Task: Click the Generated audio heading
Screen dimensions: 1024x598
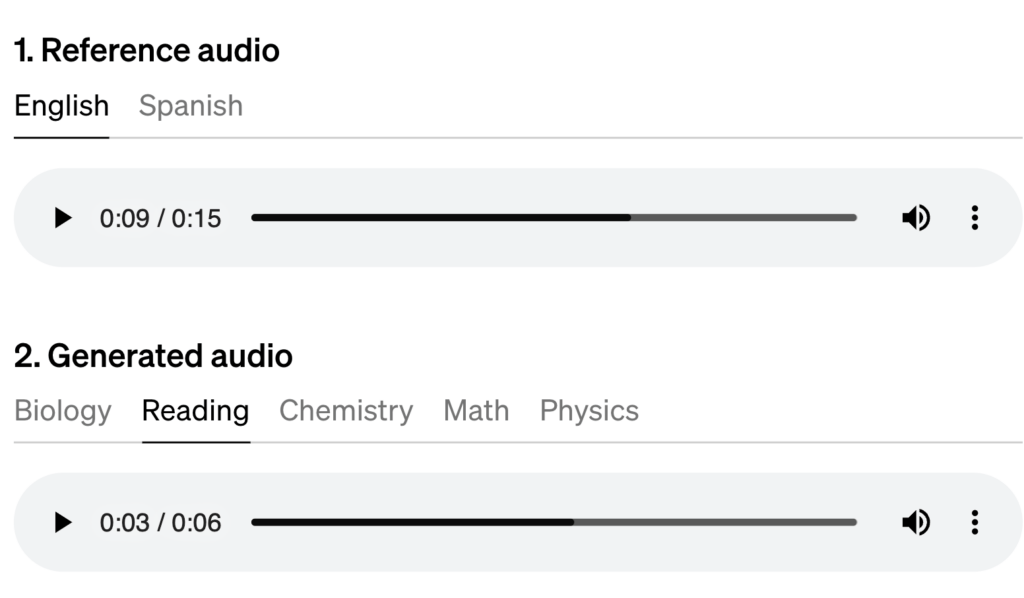Action: tap(153, 356)
